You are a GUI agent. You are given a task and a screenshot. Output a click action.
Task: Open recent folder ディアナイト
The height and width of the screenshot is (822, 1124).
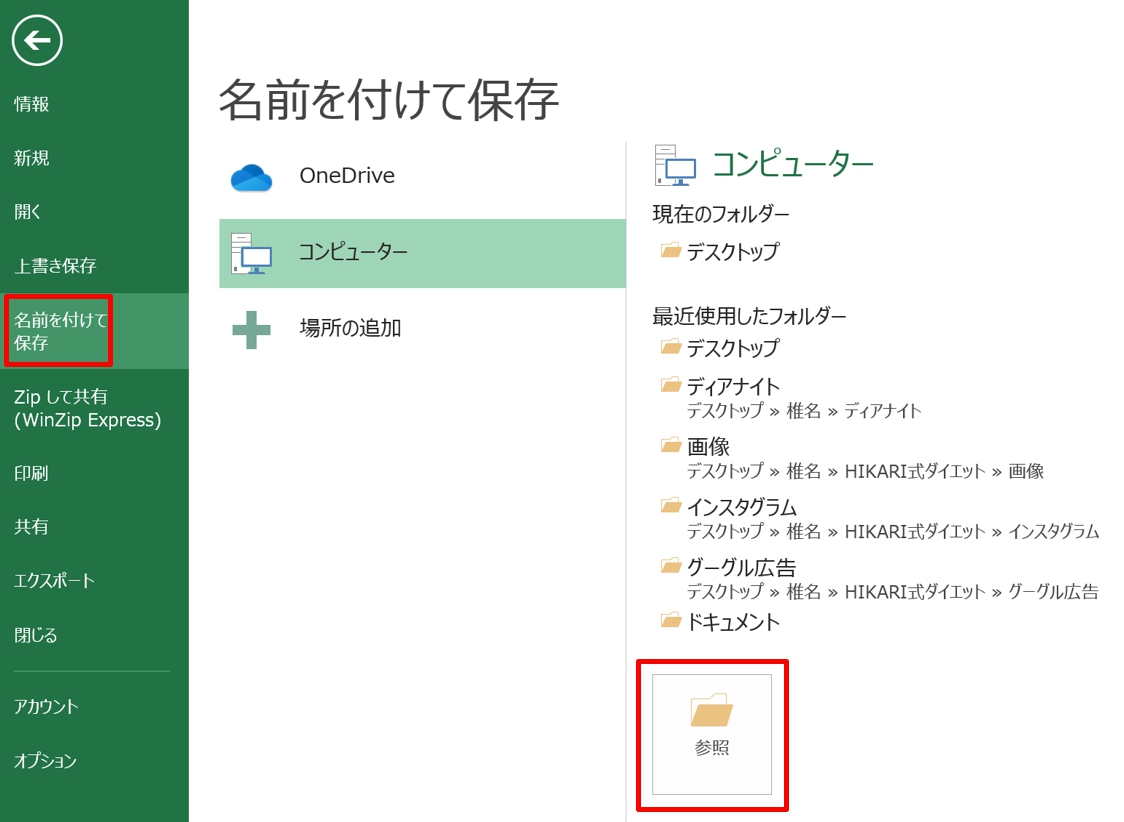click(x=733, y=387)
